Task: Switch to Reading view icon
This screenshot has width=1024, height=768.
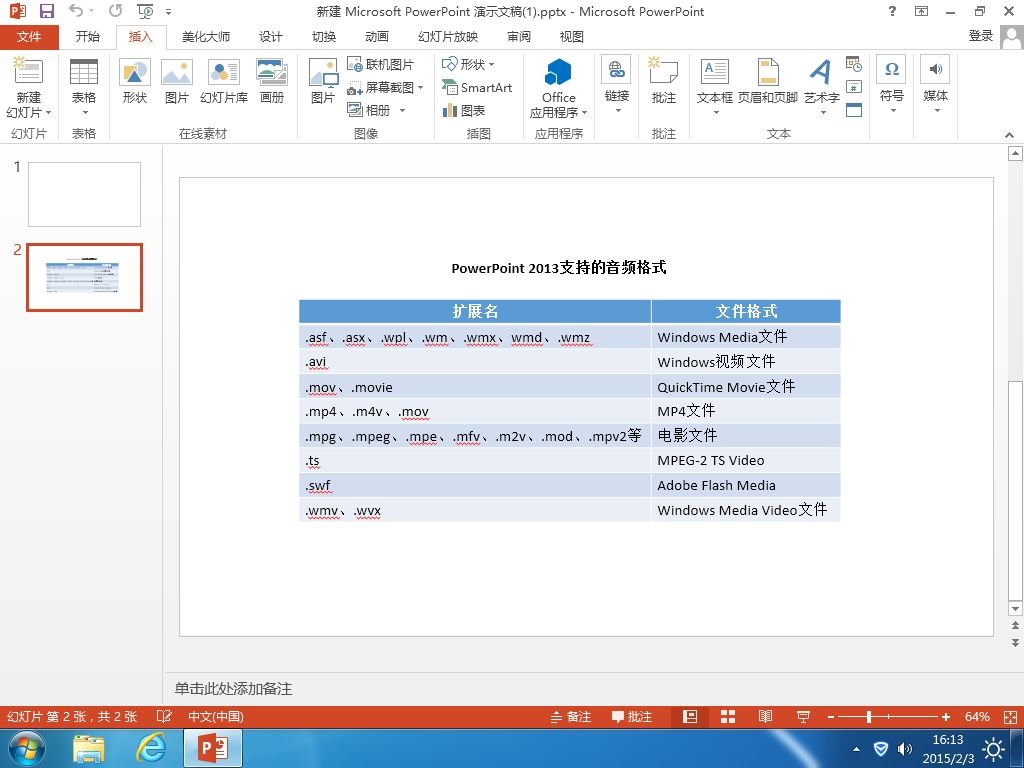Action: [x=765, y=716]
